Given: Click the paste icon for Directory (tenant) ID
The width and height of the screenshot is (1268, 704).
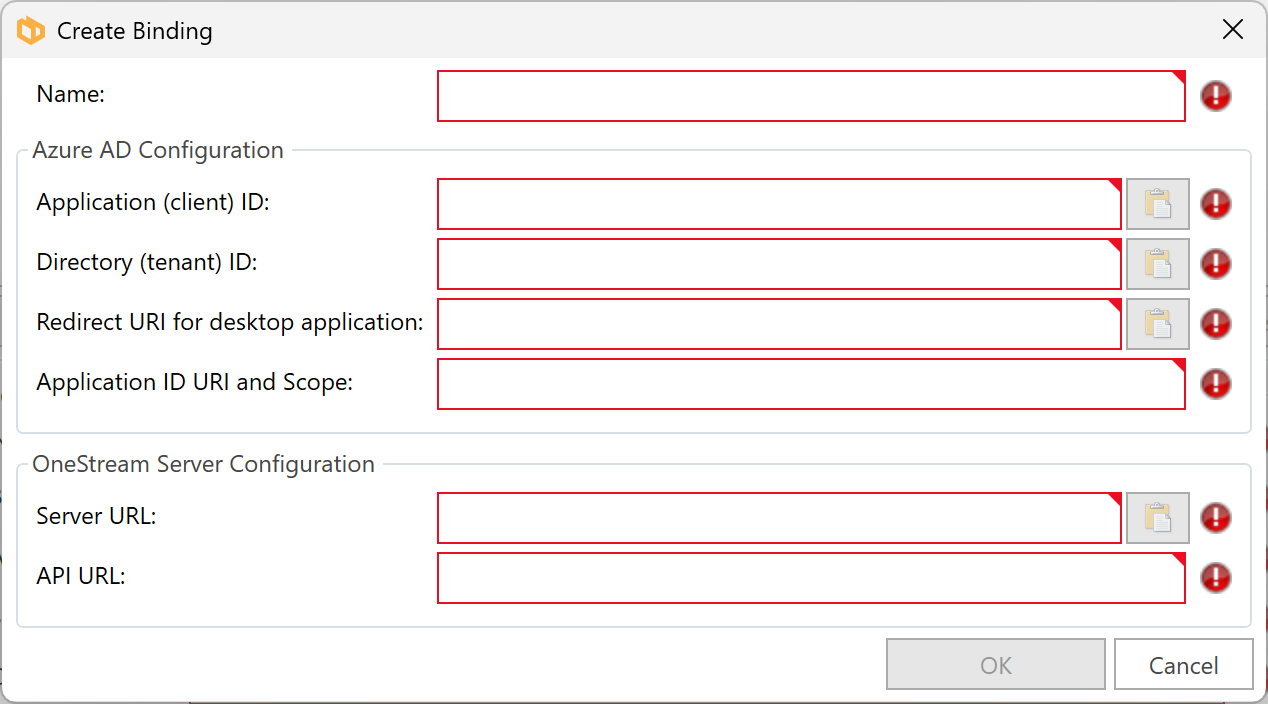Looking at the screenshot, I should (1158, 264).
